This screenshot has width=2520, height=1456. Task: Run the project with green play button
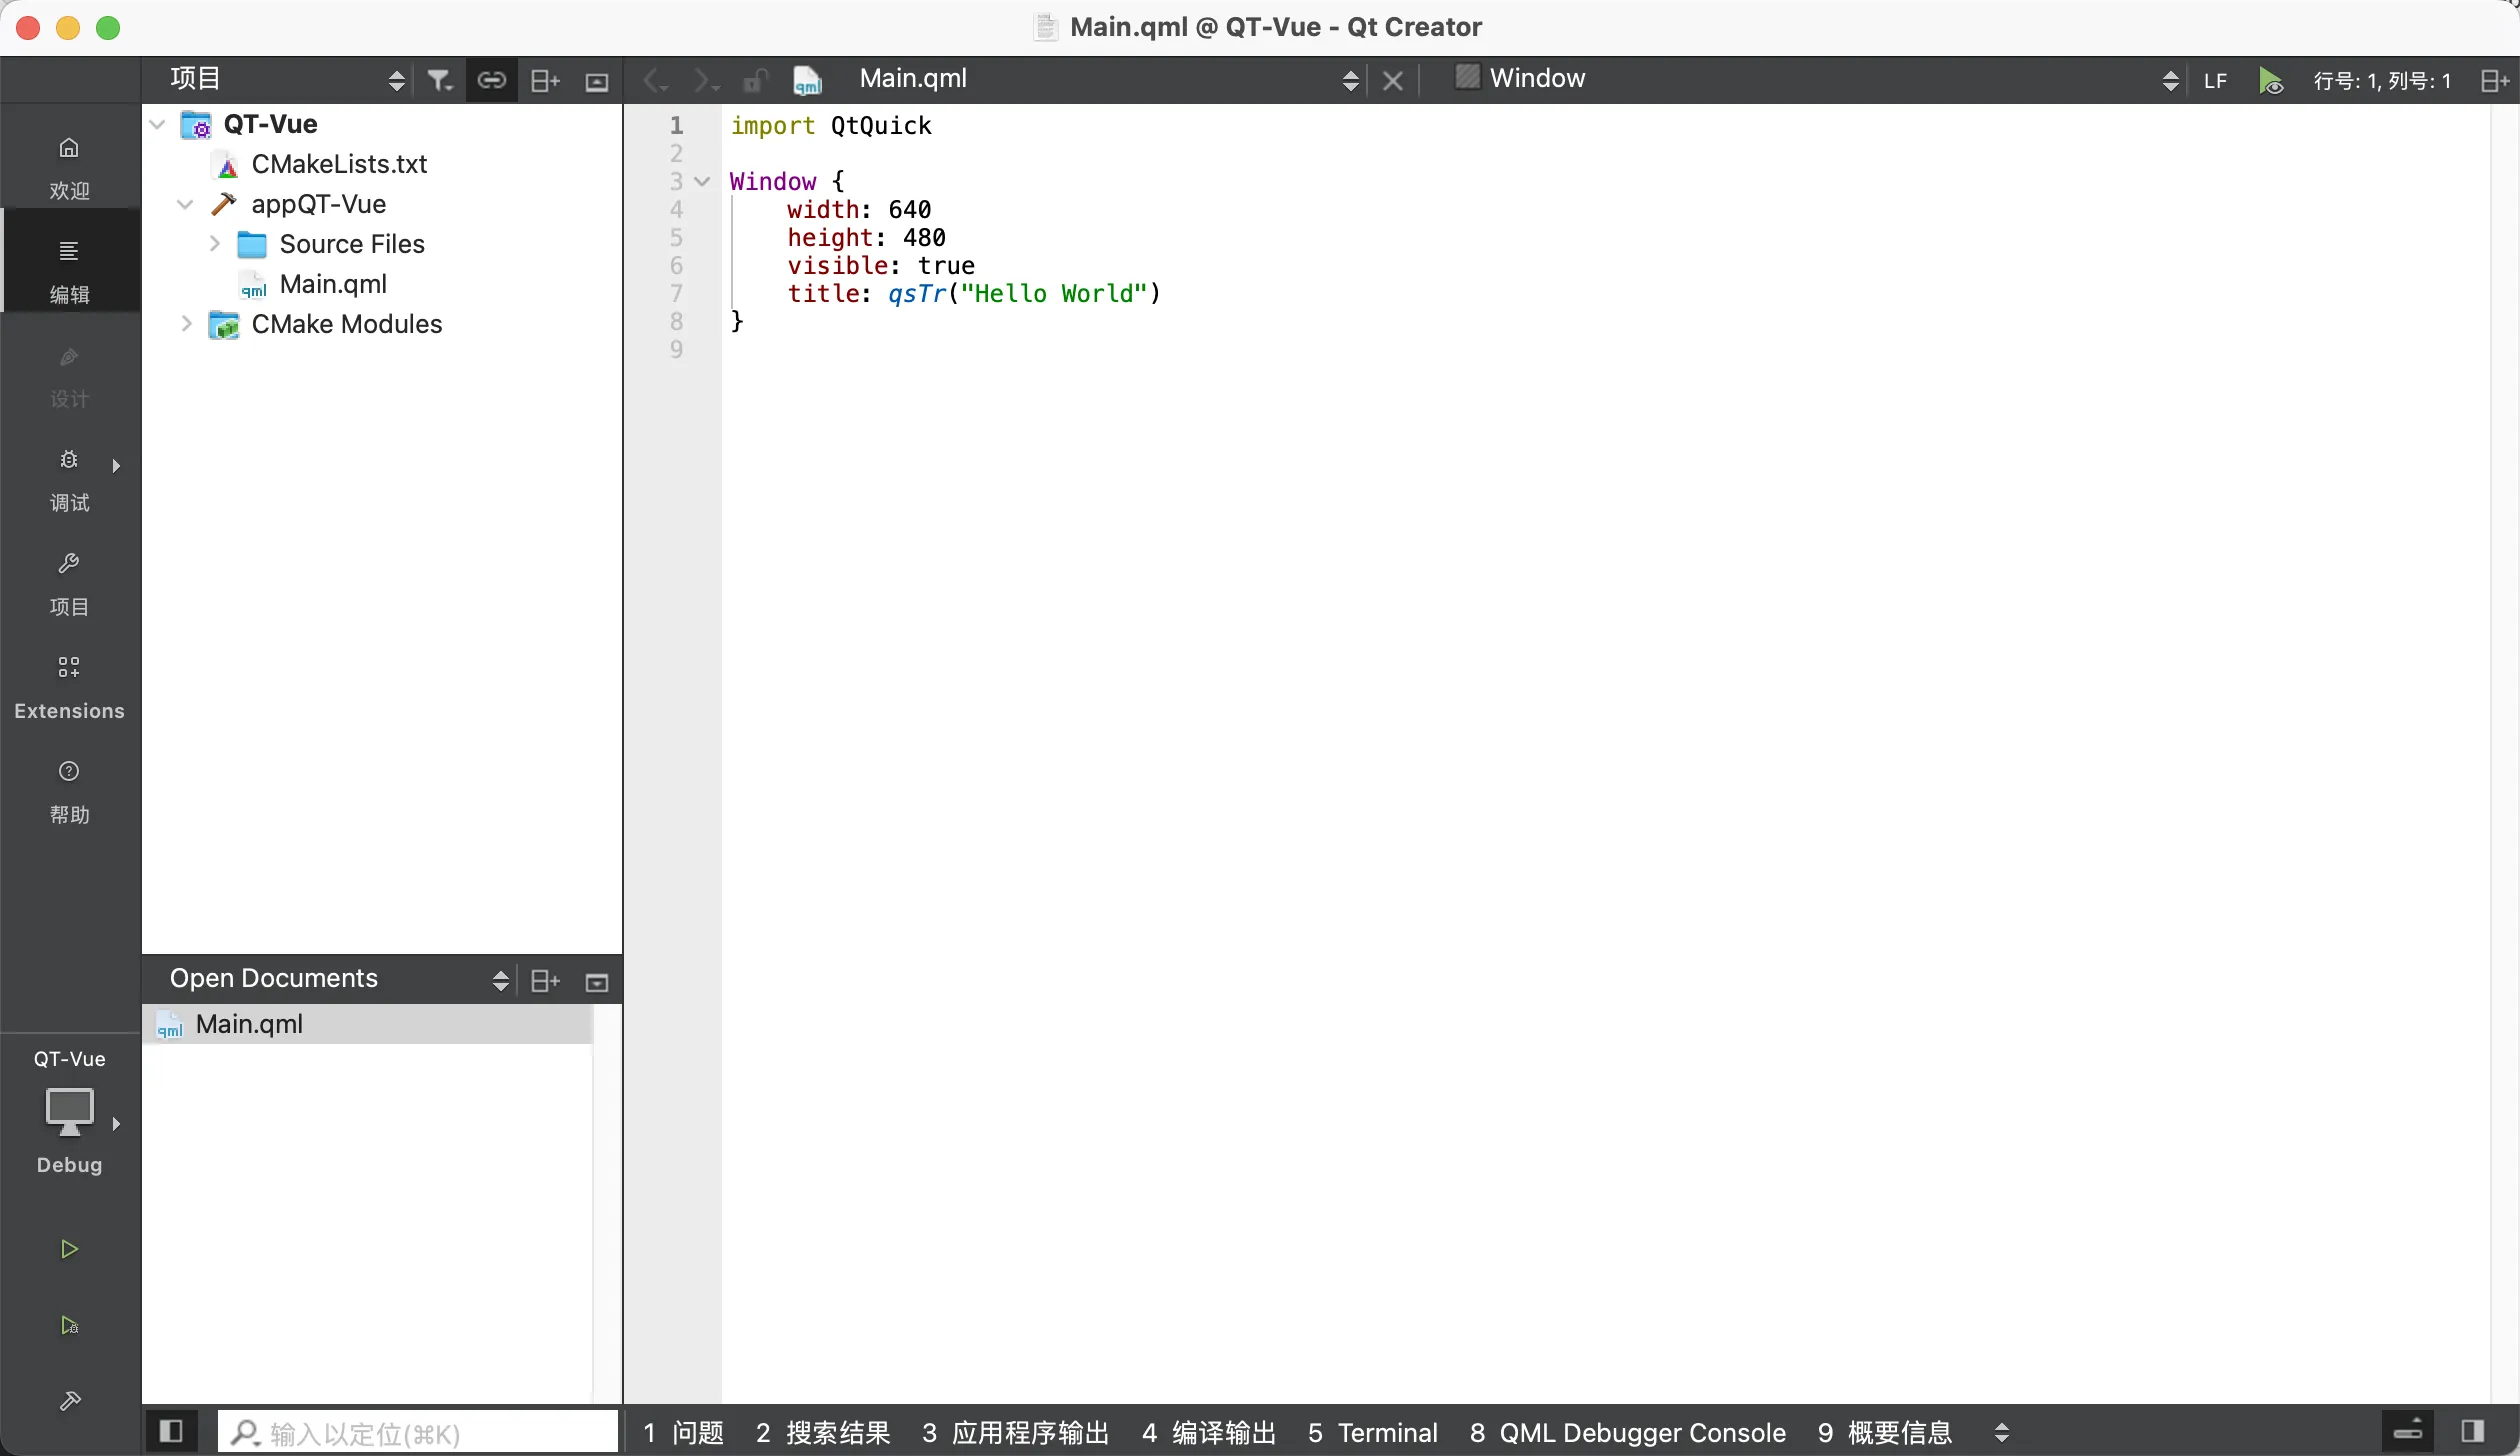pyautogui.click(x=69, y=1249)
